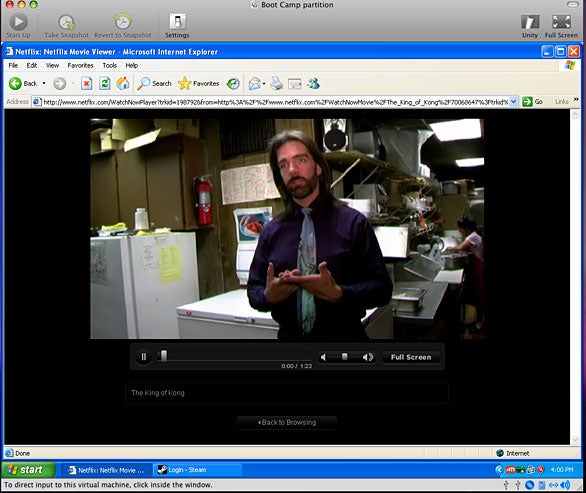Open the Messenger toolbar icon
The image size is (586, 493).
tap(313, 83)
